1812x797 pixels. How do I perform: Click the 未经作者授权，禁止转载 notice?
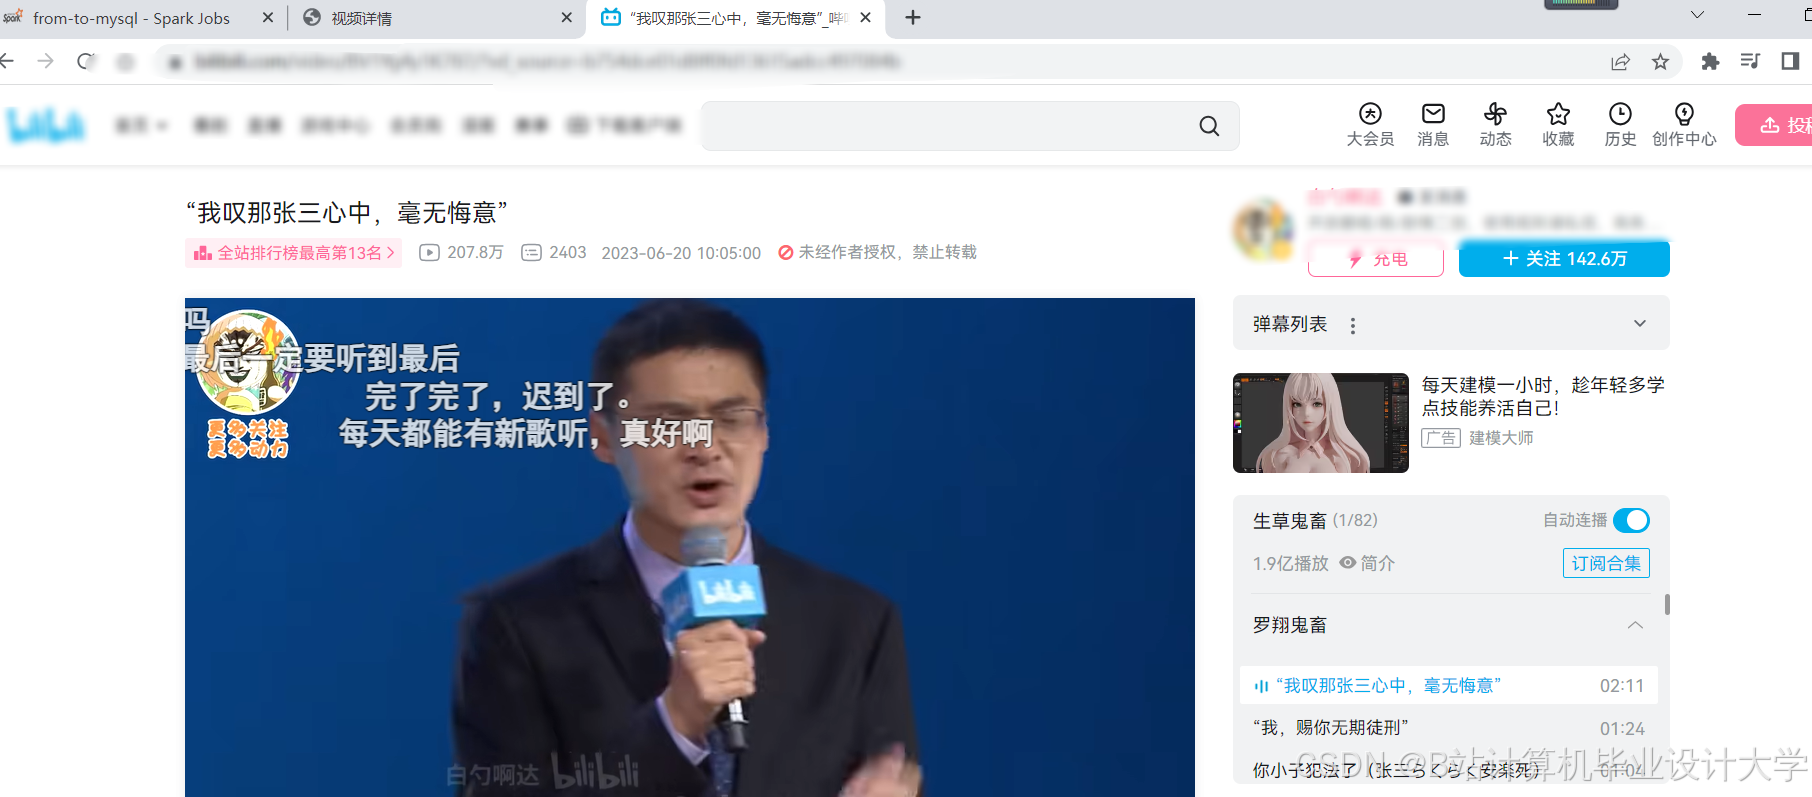point(877,253)
